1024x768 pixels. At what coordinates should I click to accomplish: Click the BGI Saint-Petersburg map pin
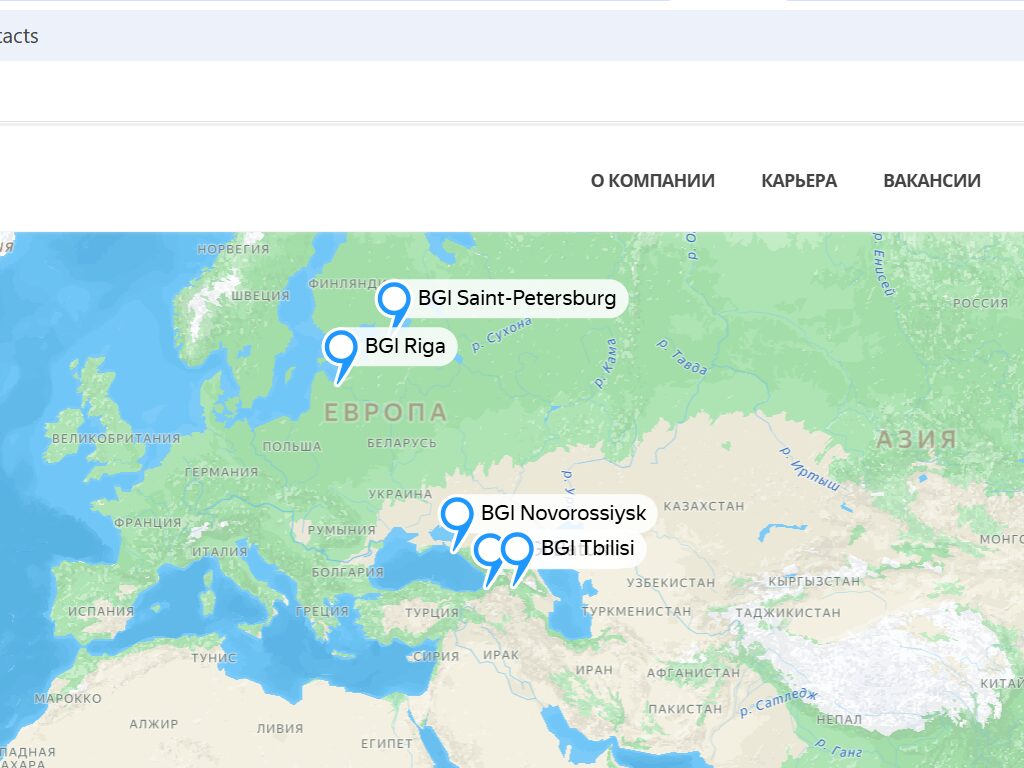394,299
